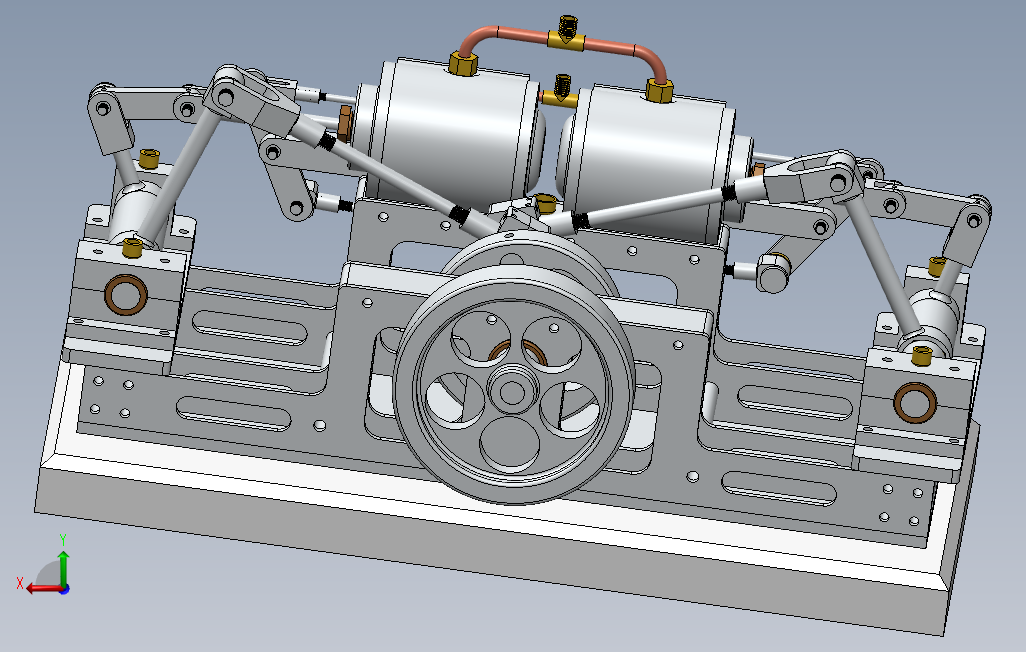
Task: Select the bronze bushing in the right bearing block
Action: [x=915, y=403]
